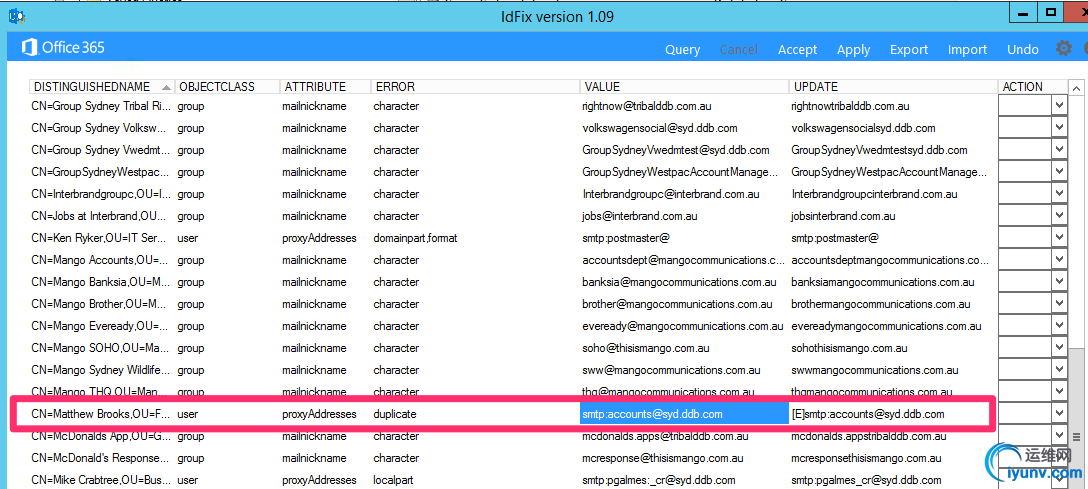Sort by ERROR column header
Viewport: 1088px width, 489px height.
475,87
